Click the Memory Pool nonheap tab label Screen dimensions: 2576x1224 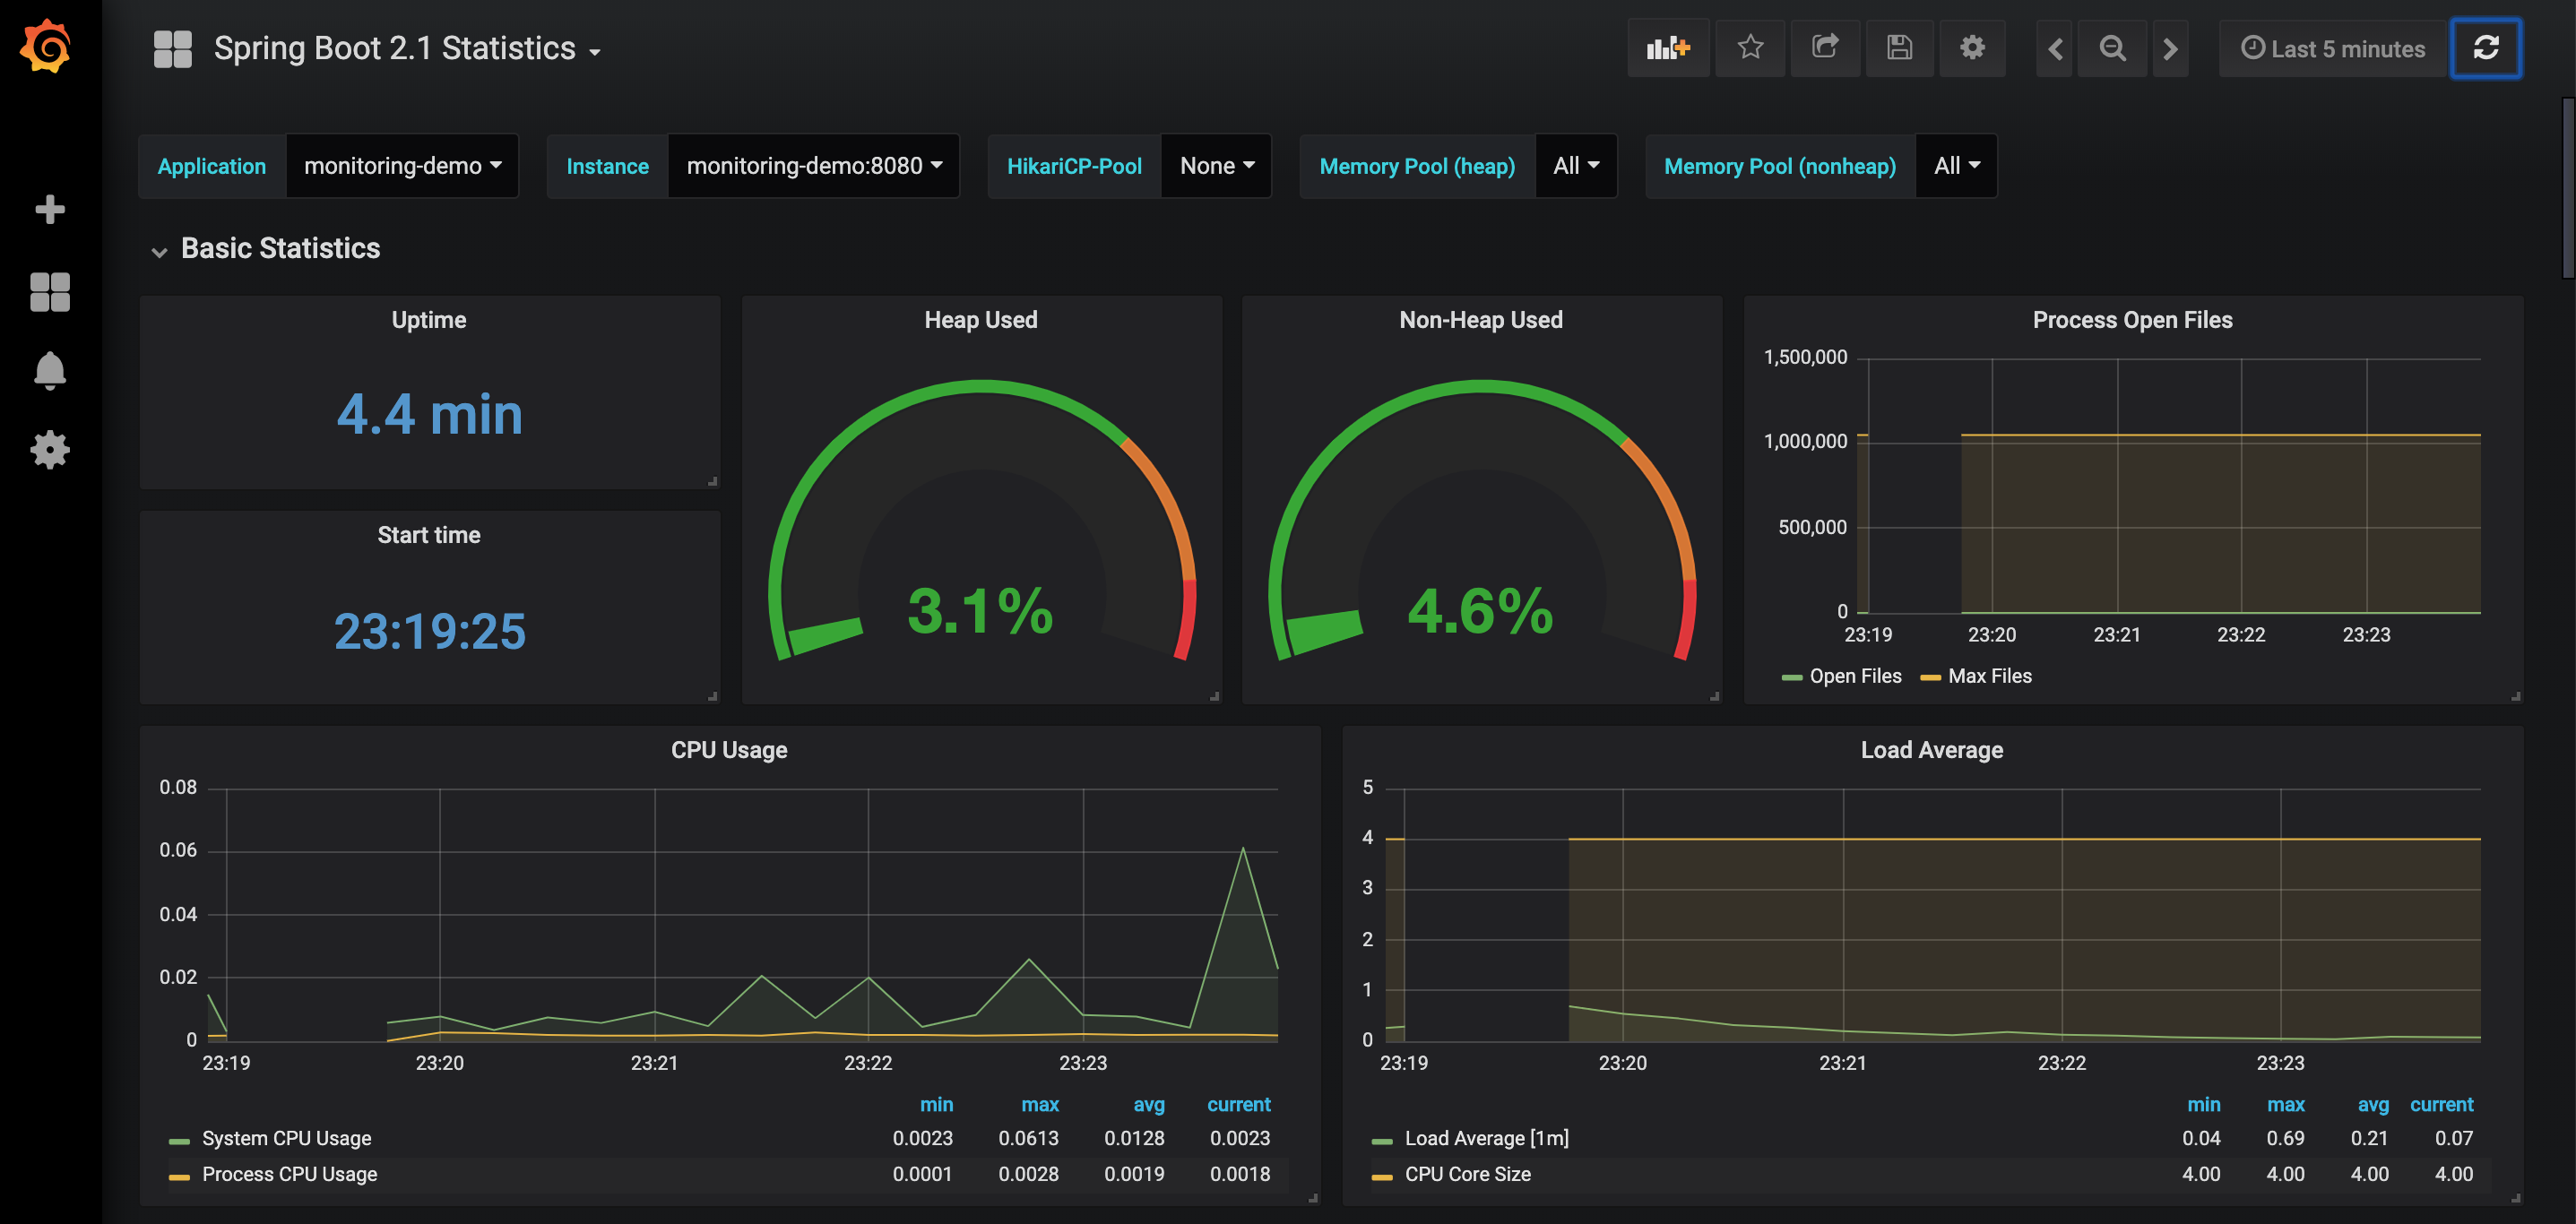[x=1781, y=164]
